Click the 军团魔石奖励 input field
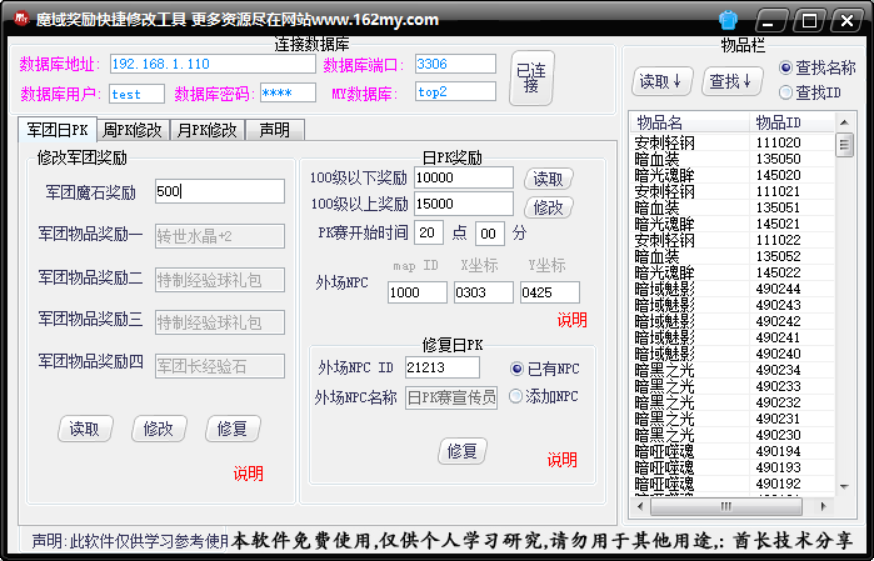874x561 pixels. [220, 191]
